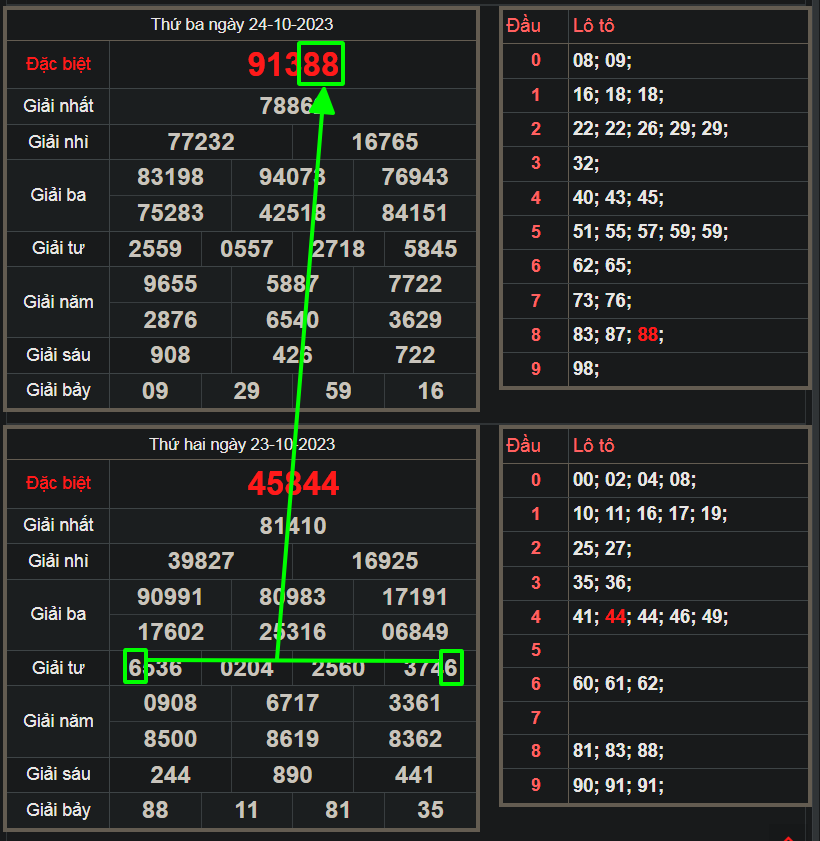
Task: Click sixth prize number 908
Action: [x=171, y=355]
